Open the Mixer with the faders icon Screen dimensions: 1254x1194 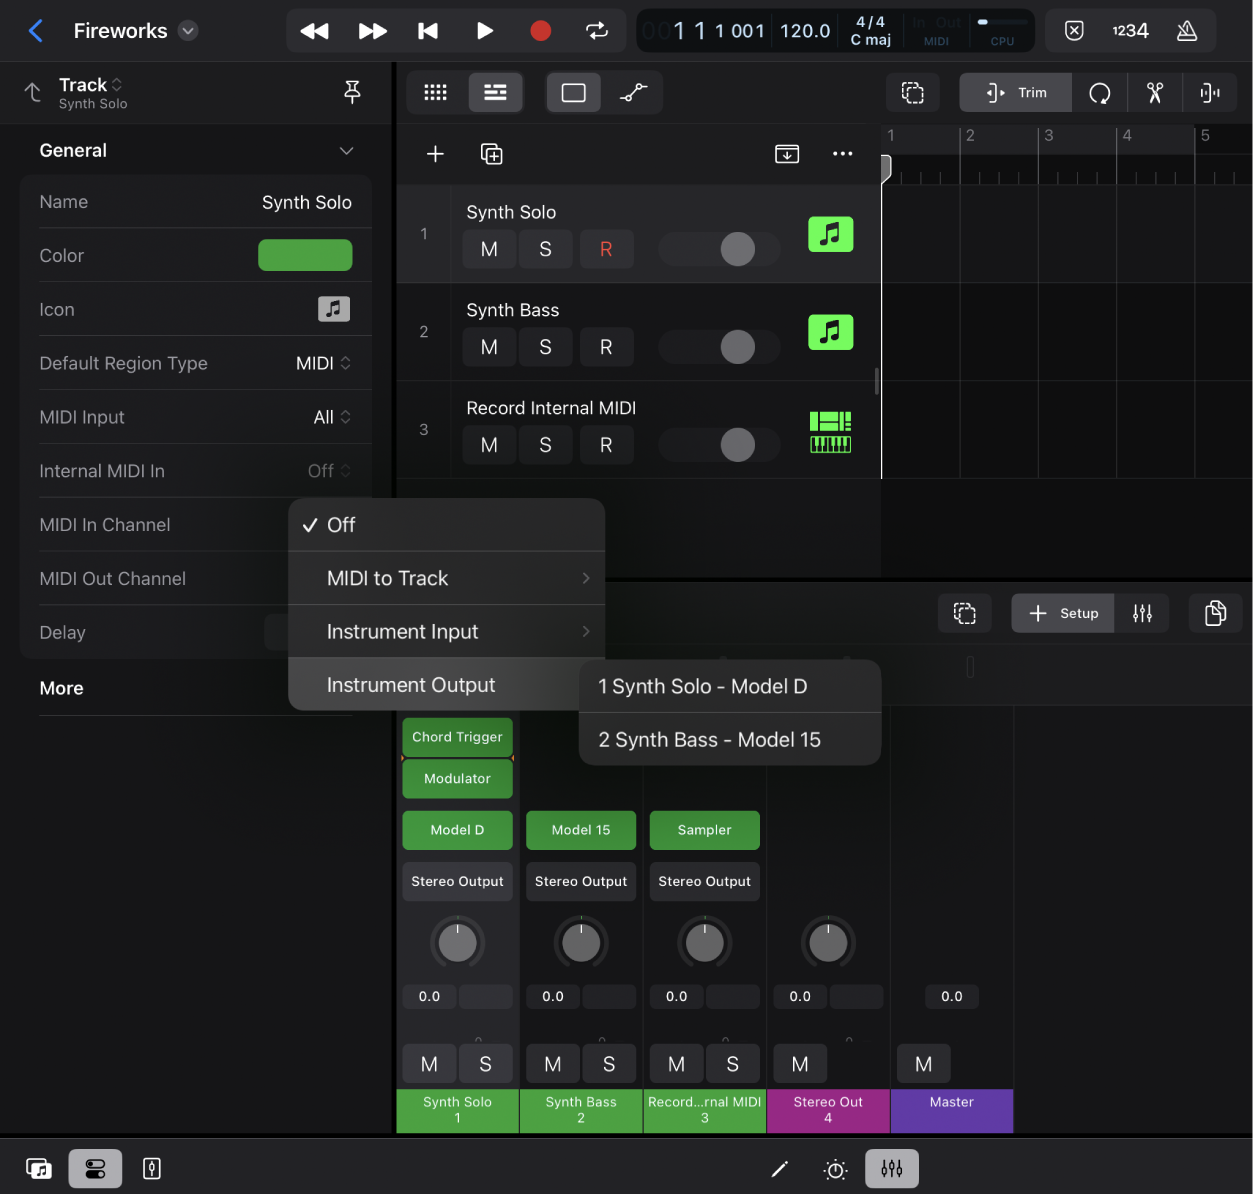tap(891, 1168)
